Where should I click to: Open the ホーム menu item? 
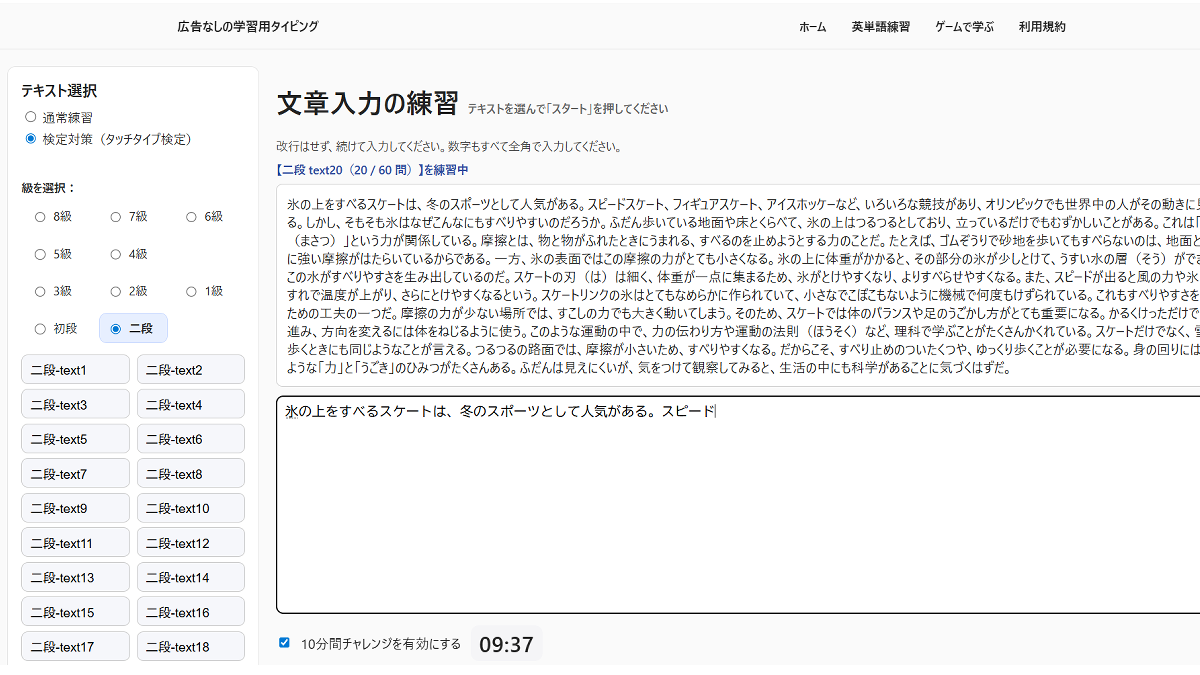813,27
